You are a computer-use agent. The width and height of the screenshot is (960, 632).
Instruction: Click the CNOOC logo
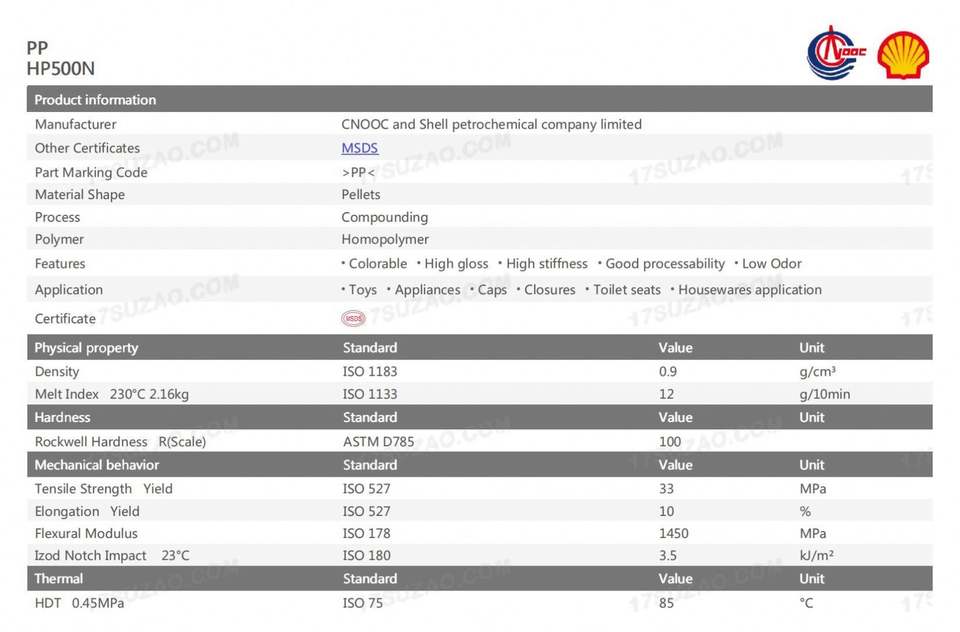[836, 53]
